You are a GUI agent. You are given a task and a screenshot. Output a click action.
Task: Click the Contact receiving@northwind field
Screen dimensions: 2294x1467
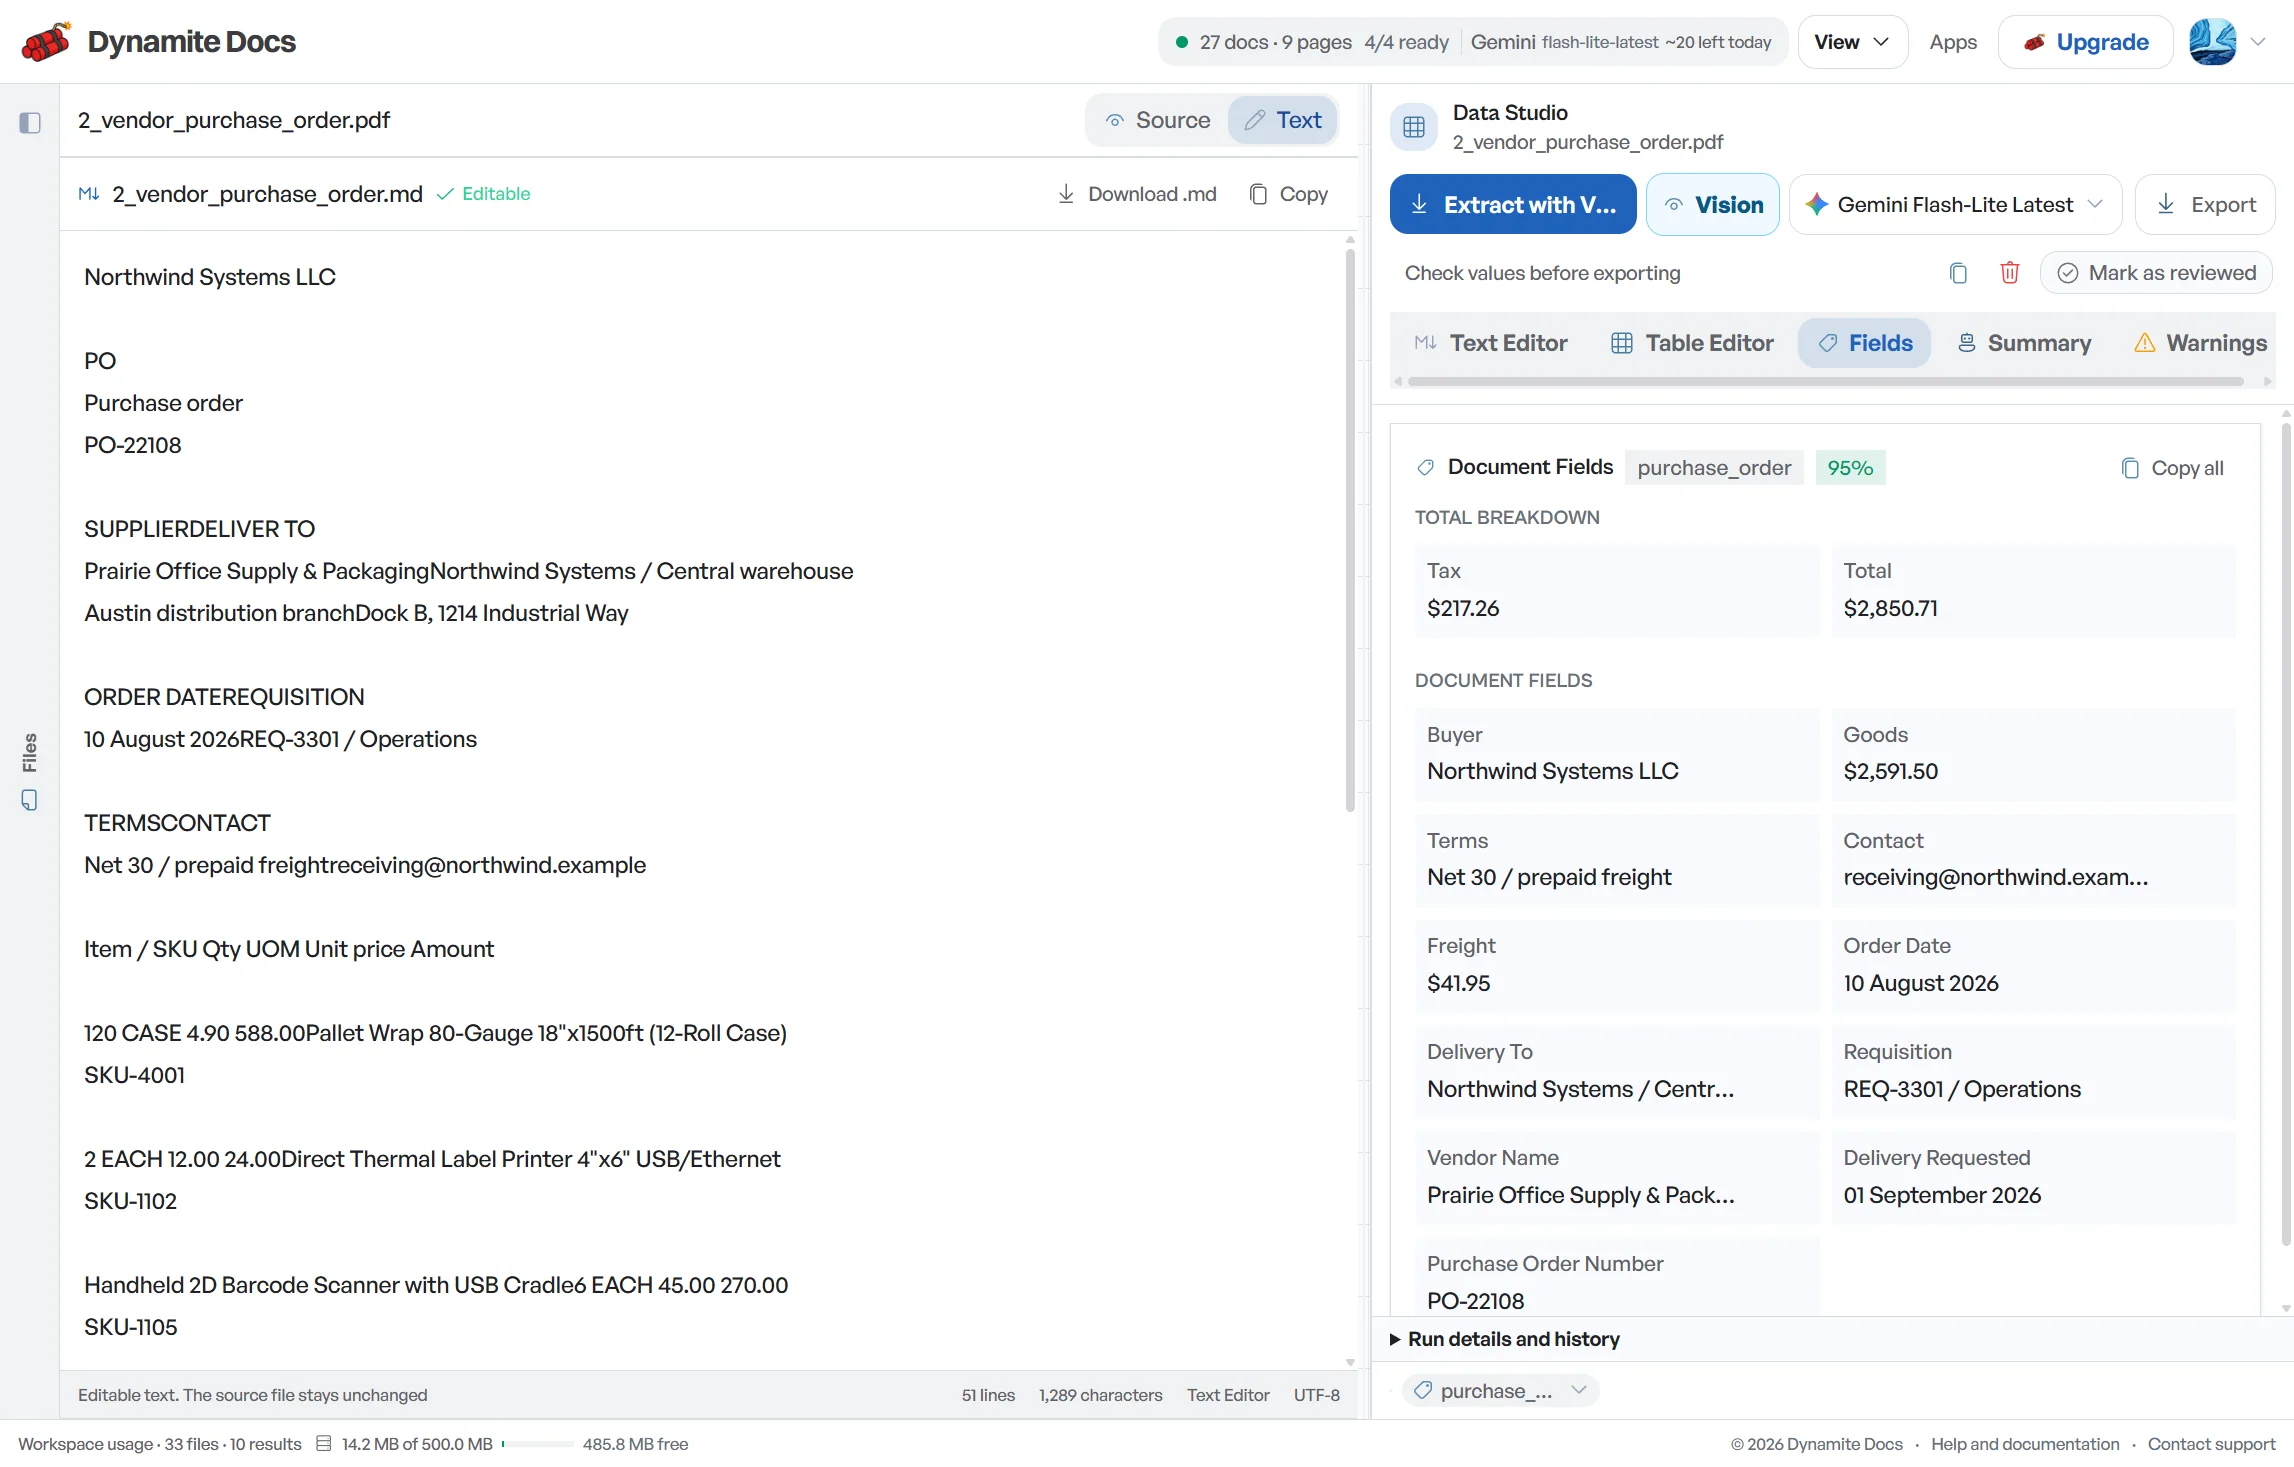2033,860
